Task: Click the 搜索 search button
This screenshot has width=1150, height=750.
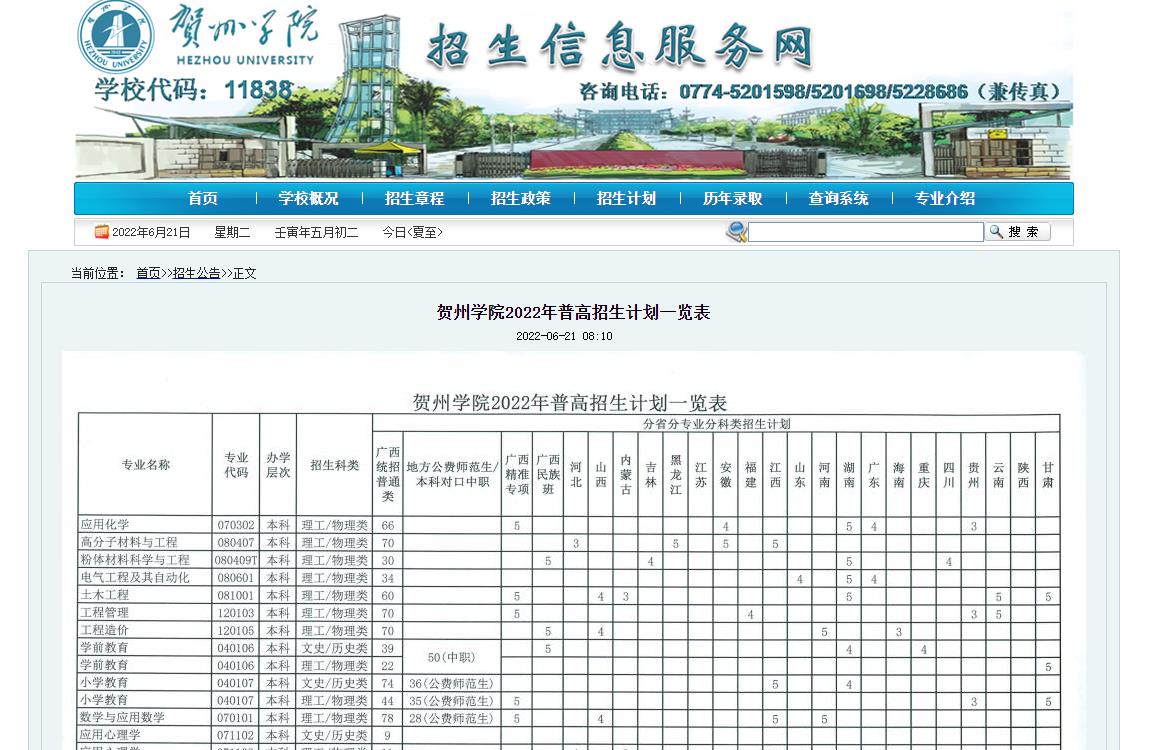Action: point(1018,232)
